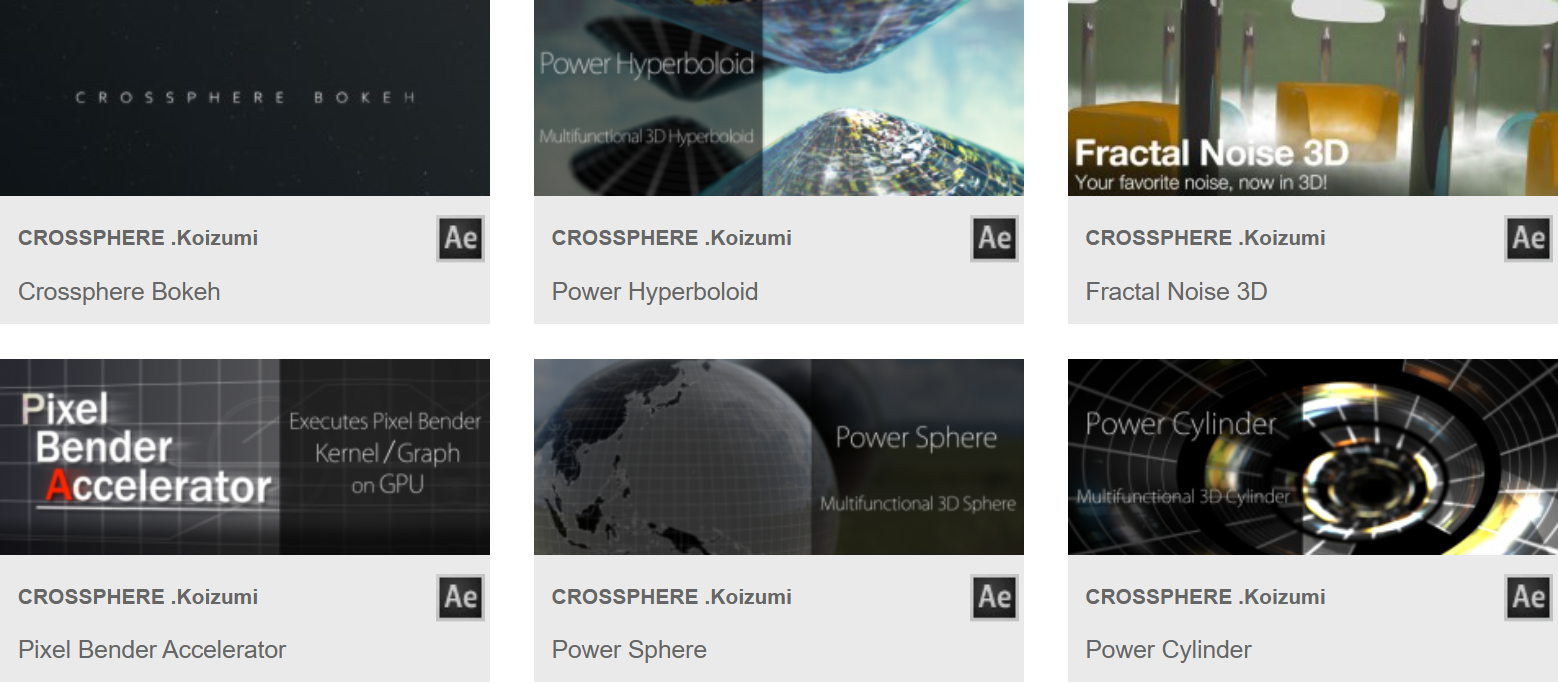This screenshot has width=1558, height=683.
Task: Click CROSSPHERE .Koizumi on Fractal Noise 3D card
Action: coord(1204,237)
